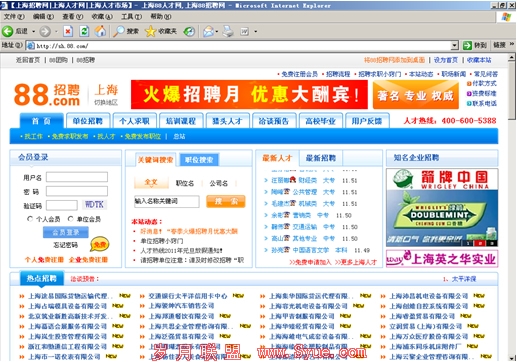
Task: Click the orange 搜索 button
Action: click(x=226, y=201)
